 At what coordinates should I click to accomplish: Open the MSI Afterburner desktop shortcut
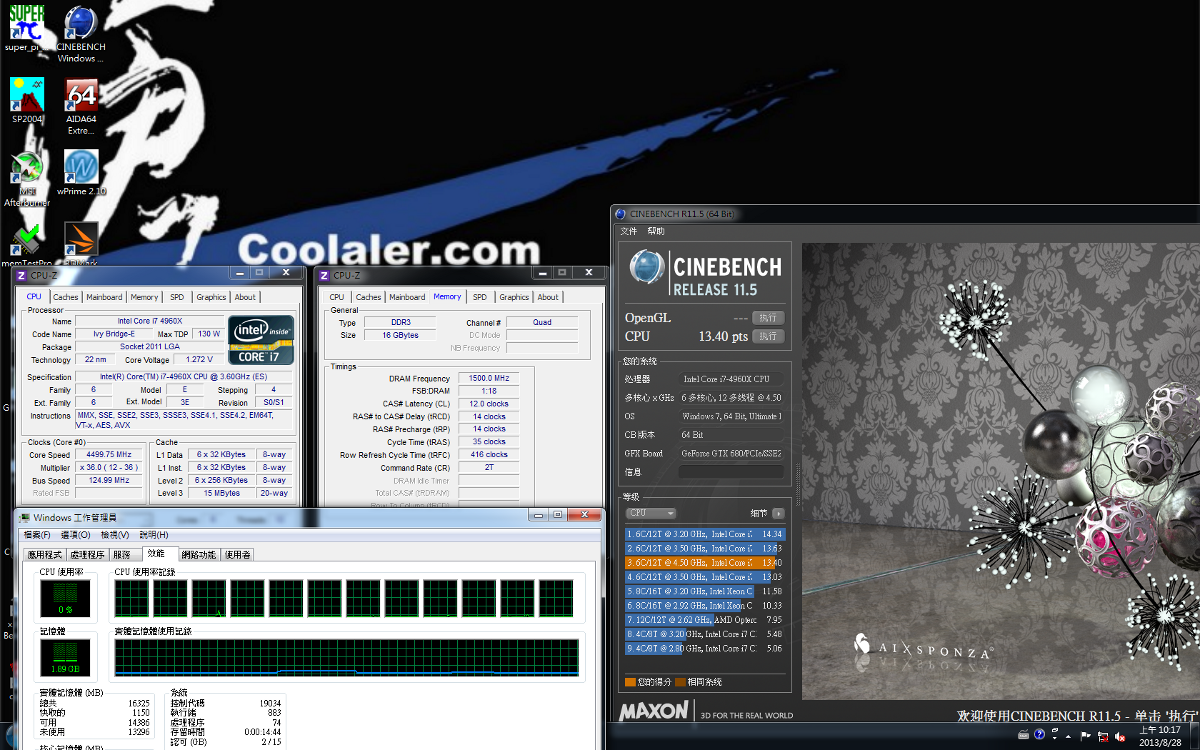(x=27, y=180)
